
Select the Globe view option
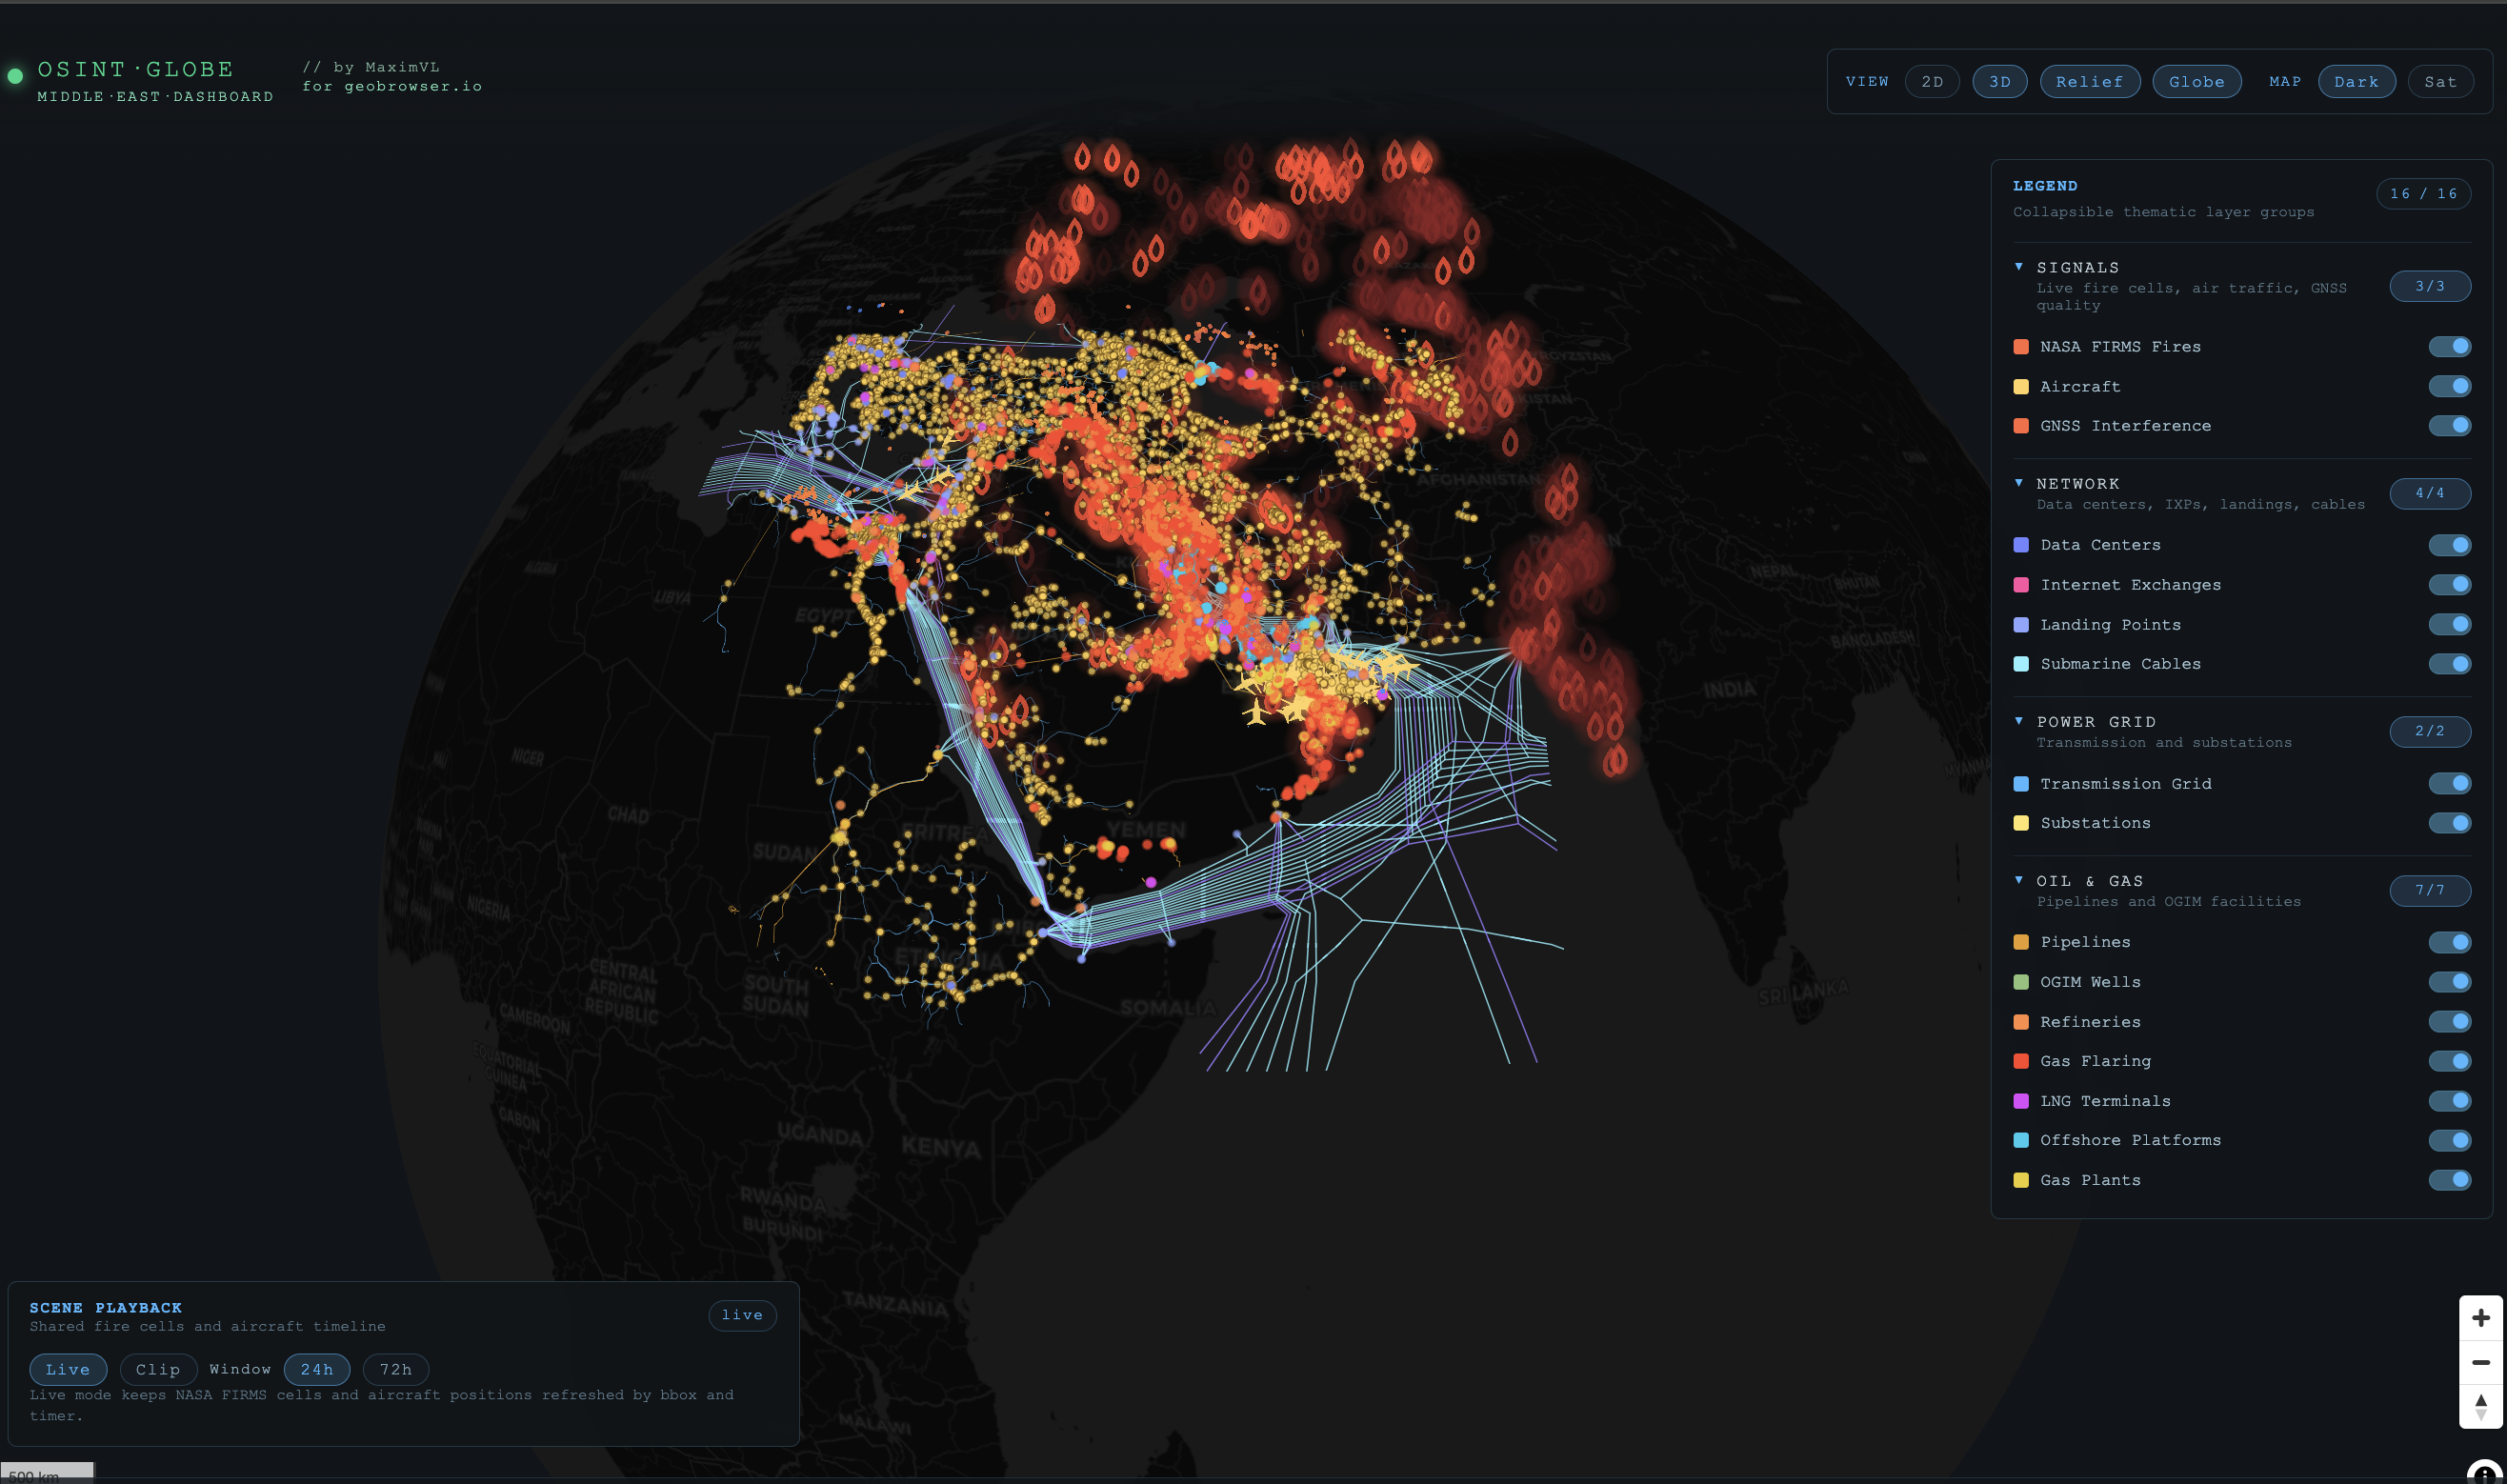tap(2196, 82)
